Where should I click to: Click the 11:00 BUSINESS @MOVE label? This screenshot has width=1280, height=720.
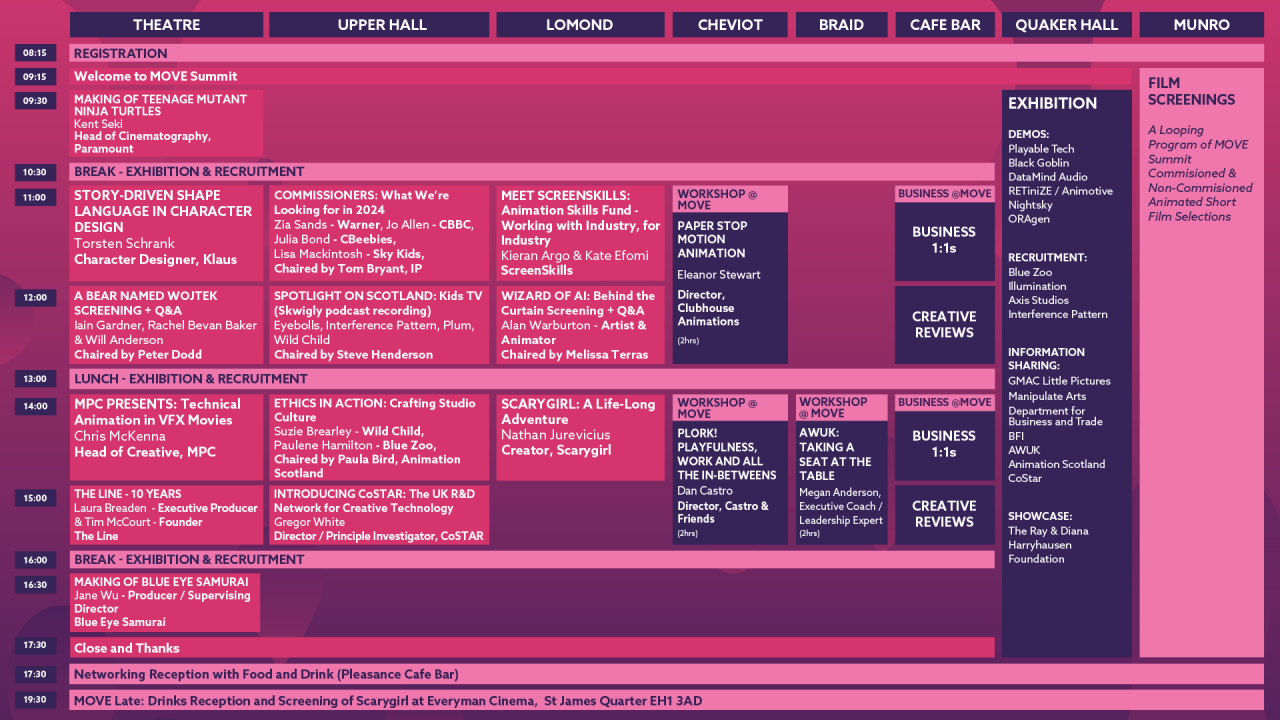(945, 194)
